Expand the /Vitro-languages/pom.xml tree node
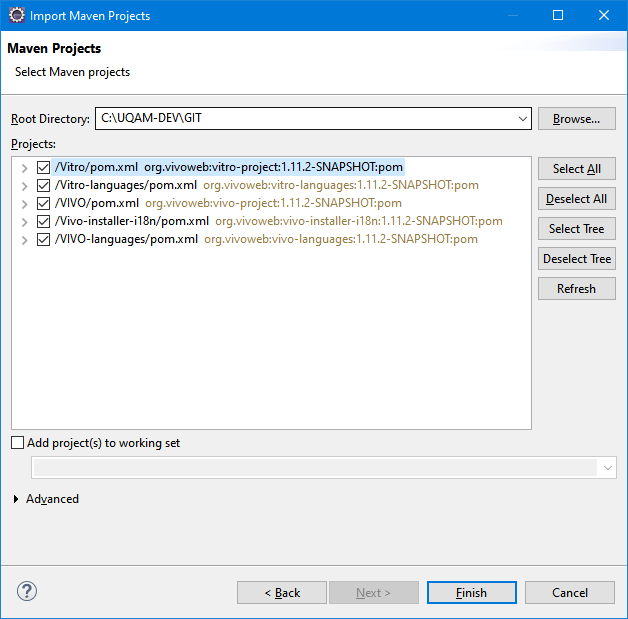 coord(24,186)
